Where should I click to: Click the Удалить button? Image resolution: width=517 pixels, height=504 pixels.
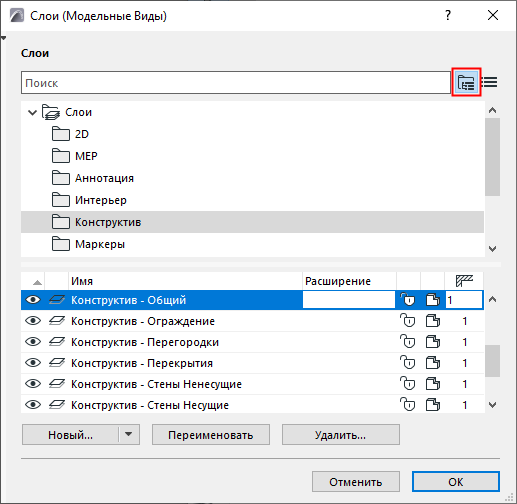(x=341, y=435)
